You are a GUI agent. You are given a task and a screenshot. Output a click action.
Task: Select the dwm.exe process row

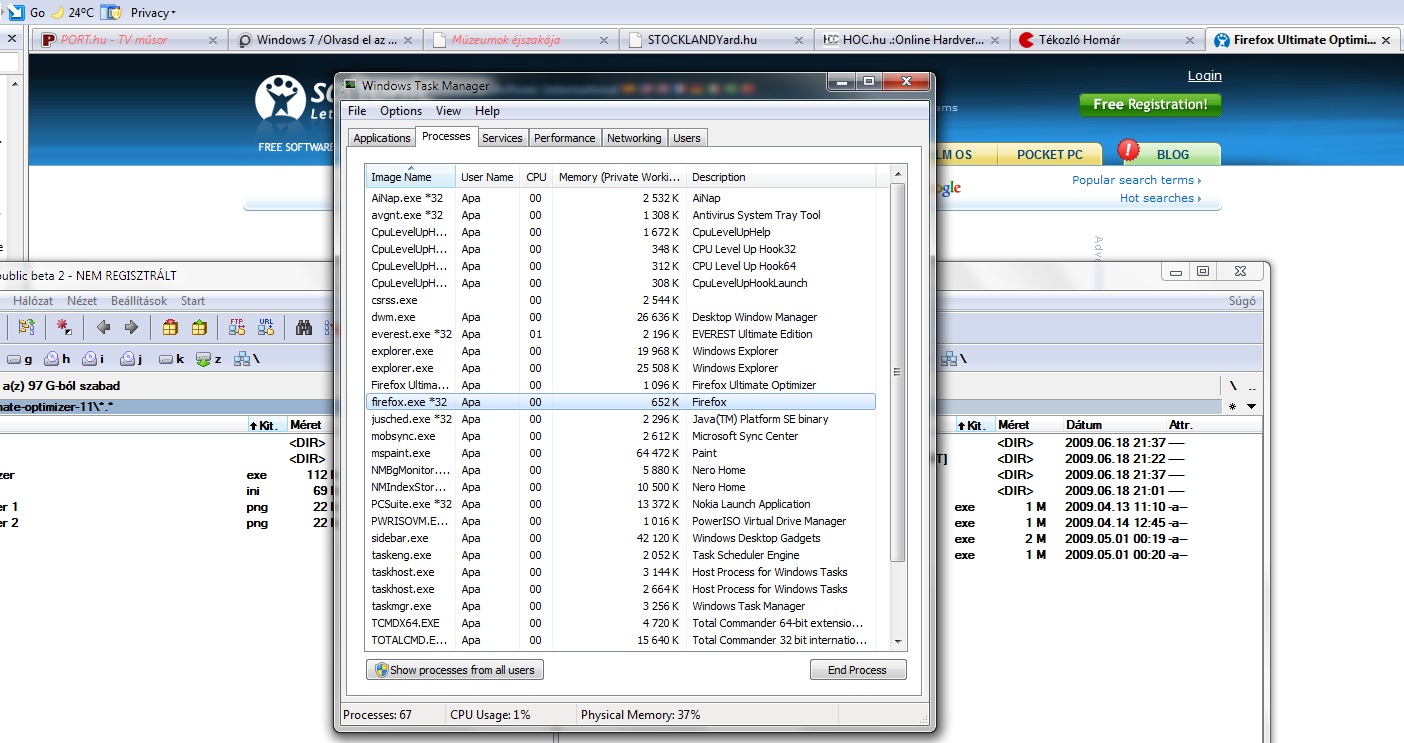click(x=620, y=317)
